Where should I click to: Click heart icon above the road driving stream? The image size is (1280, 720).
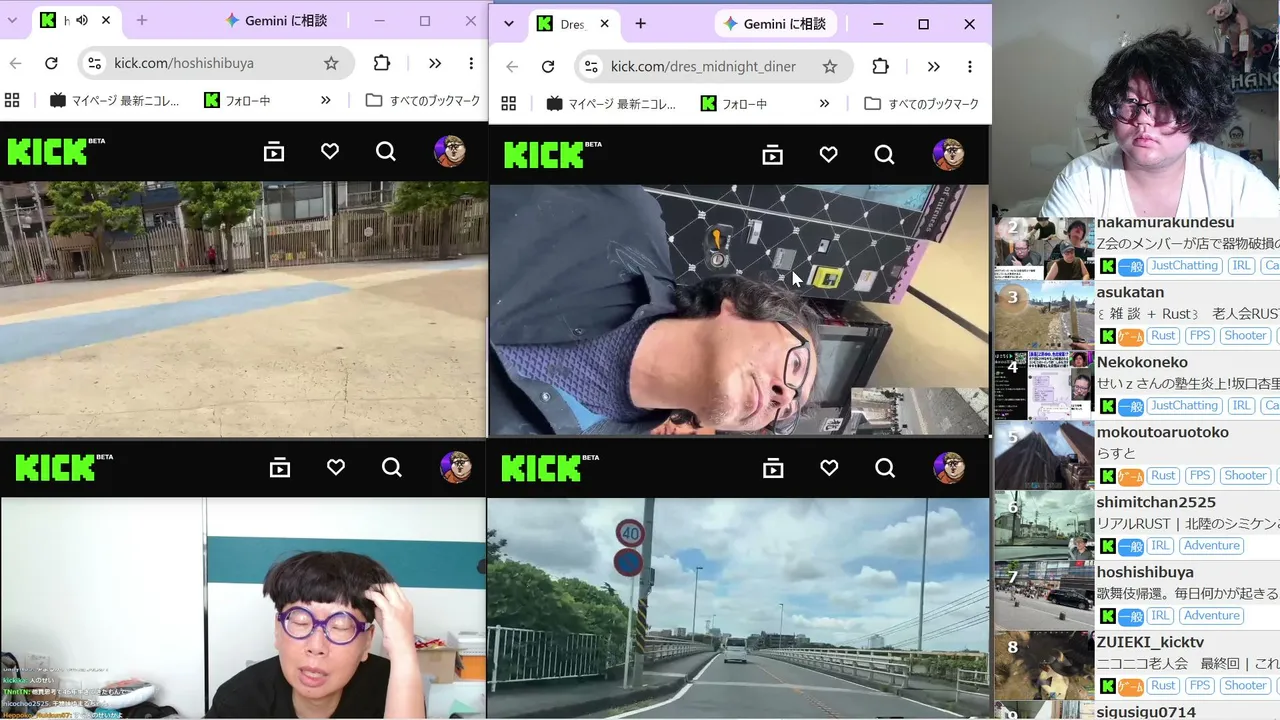pyautogui.click(x=828, y=468)
